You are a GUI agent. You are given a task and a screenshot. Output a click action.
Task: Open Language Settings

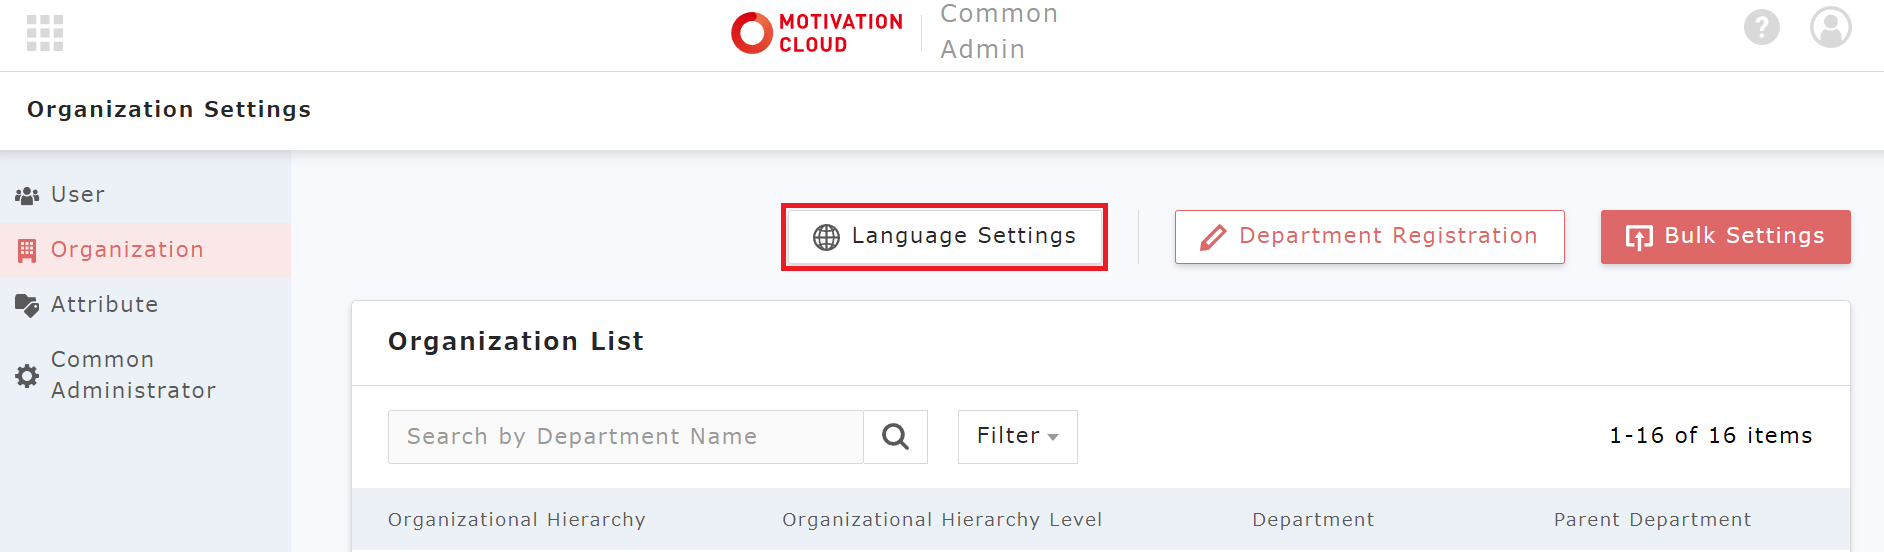point(945,237)
